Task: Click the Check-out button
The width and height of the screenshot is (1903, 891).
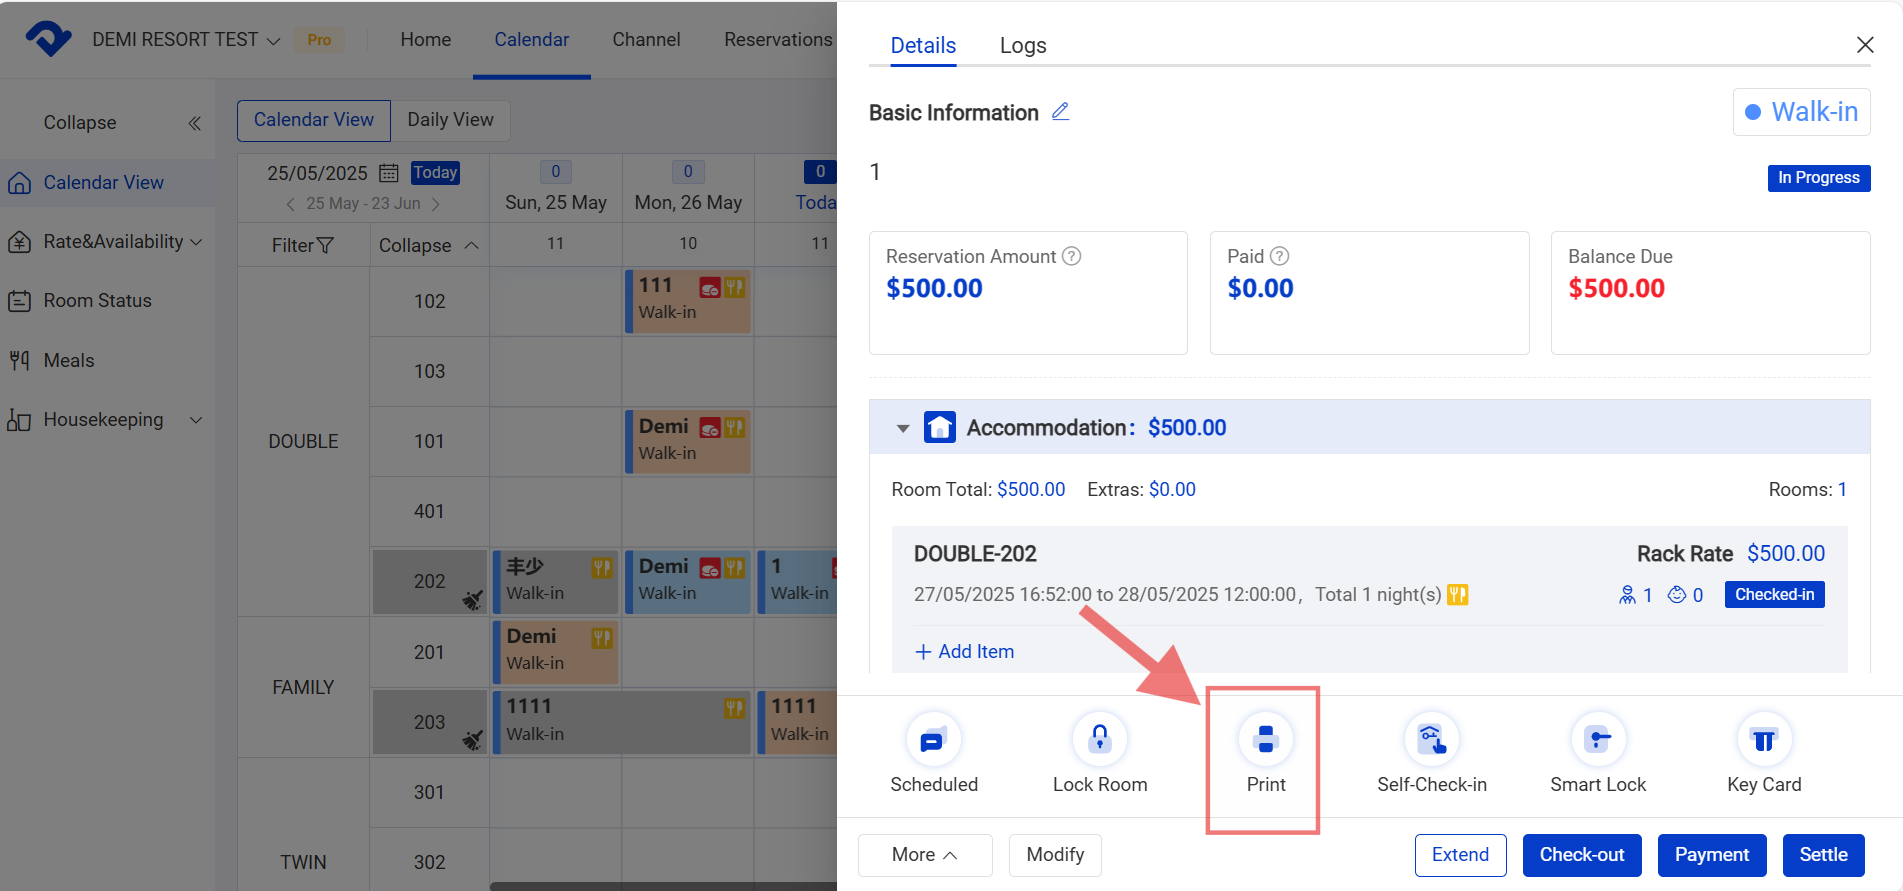Action: (x=1581, y=855)
